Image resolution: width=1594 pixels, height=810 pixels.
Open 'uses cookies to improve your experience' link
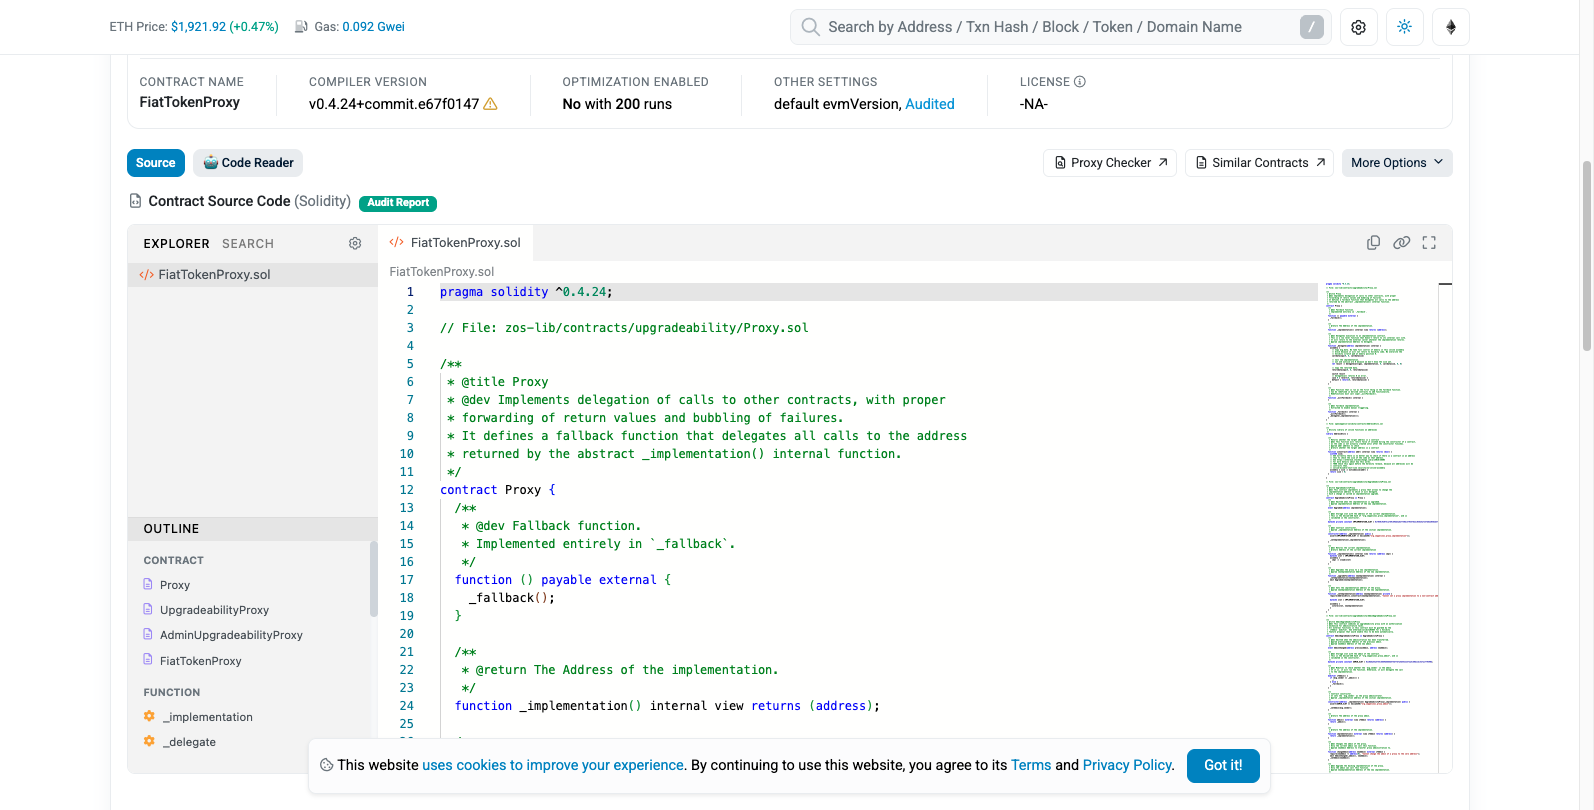(553, 765)
